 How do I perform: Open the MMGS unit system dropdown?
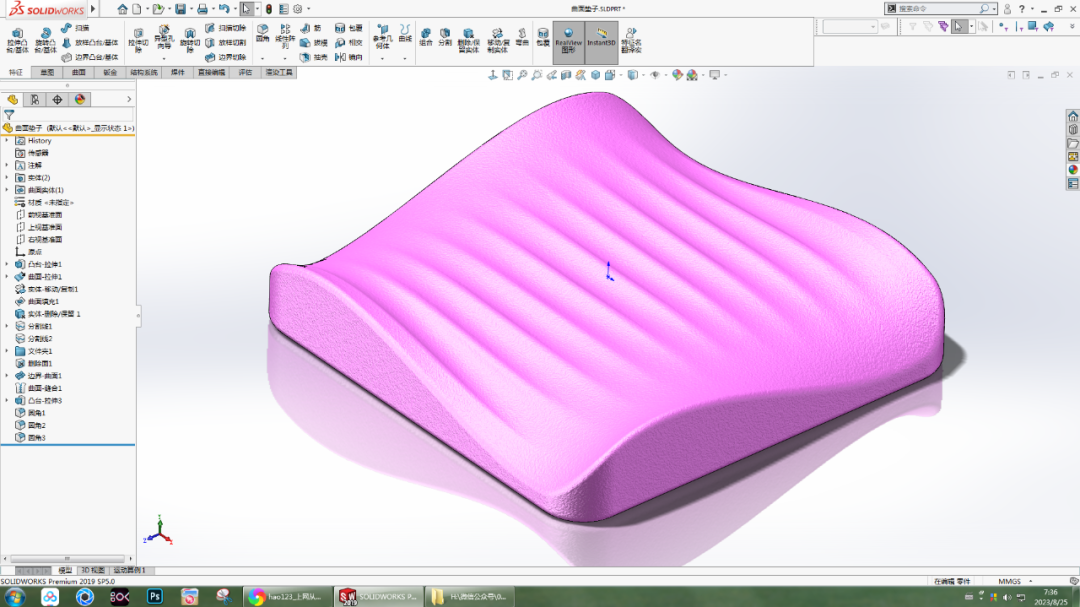tap(1010, 581)
